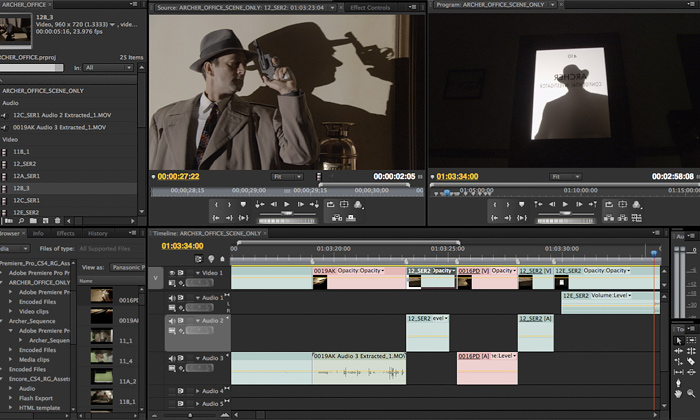
Task: Click Set In Point in Source monitor
Action: click(x=216, y=204)
